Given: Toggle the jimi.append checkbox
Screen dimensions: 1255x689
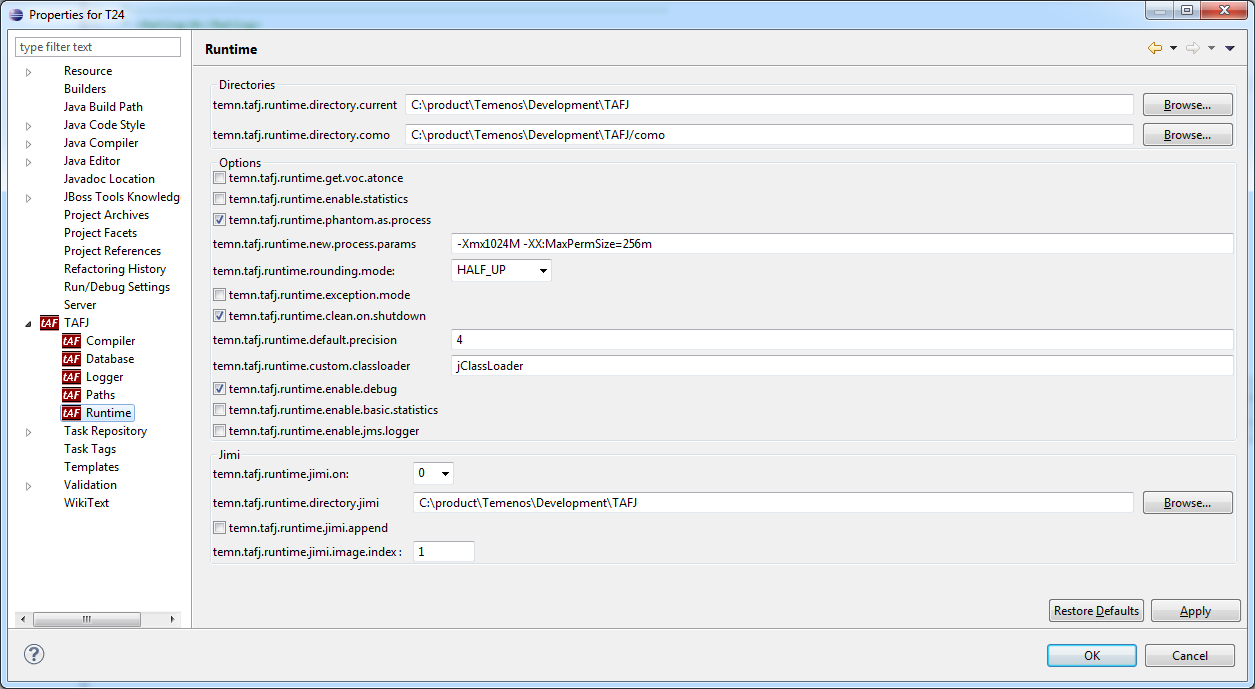Looking at the screenshot, I should pyautogui.click(x=220, y=528).
